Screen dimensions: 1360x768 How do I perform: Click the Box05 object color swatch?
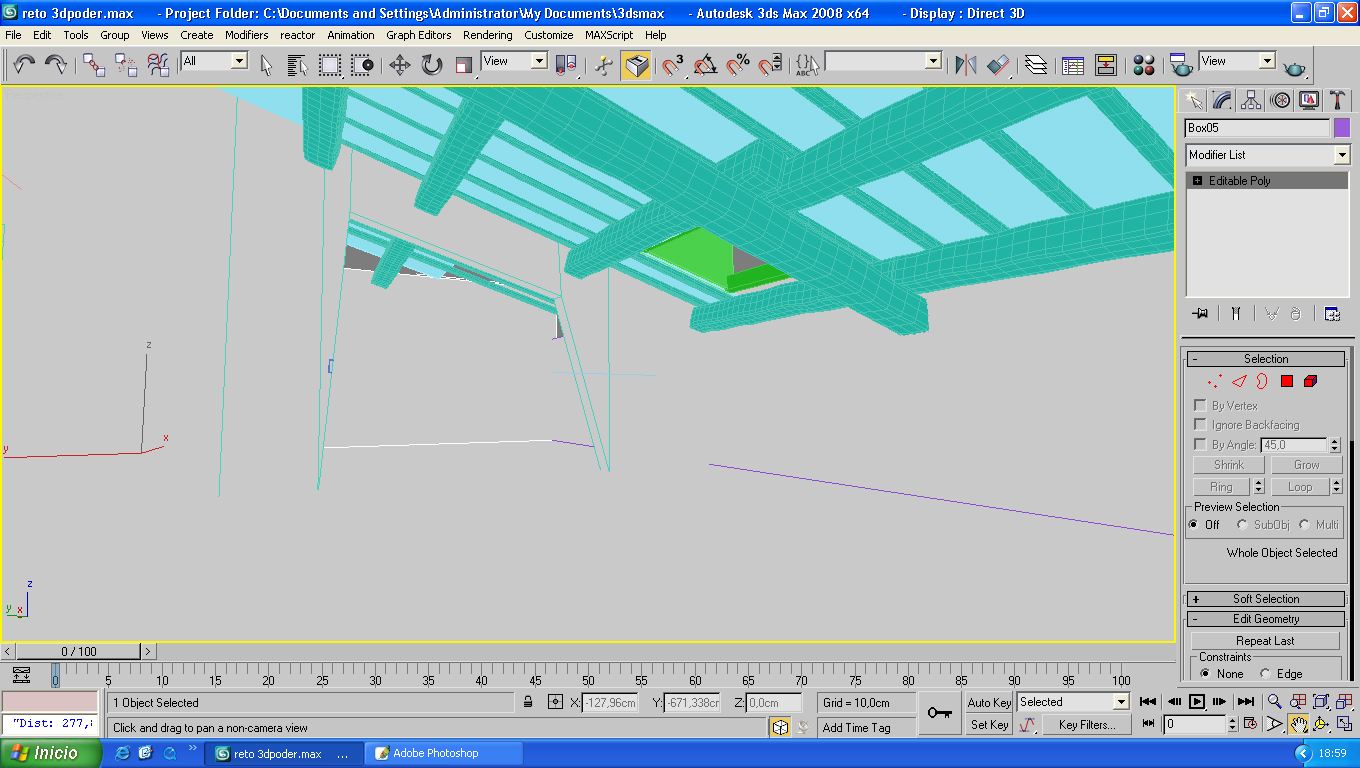click(1342, 128)
